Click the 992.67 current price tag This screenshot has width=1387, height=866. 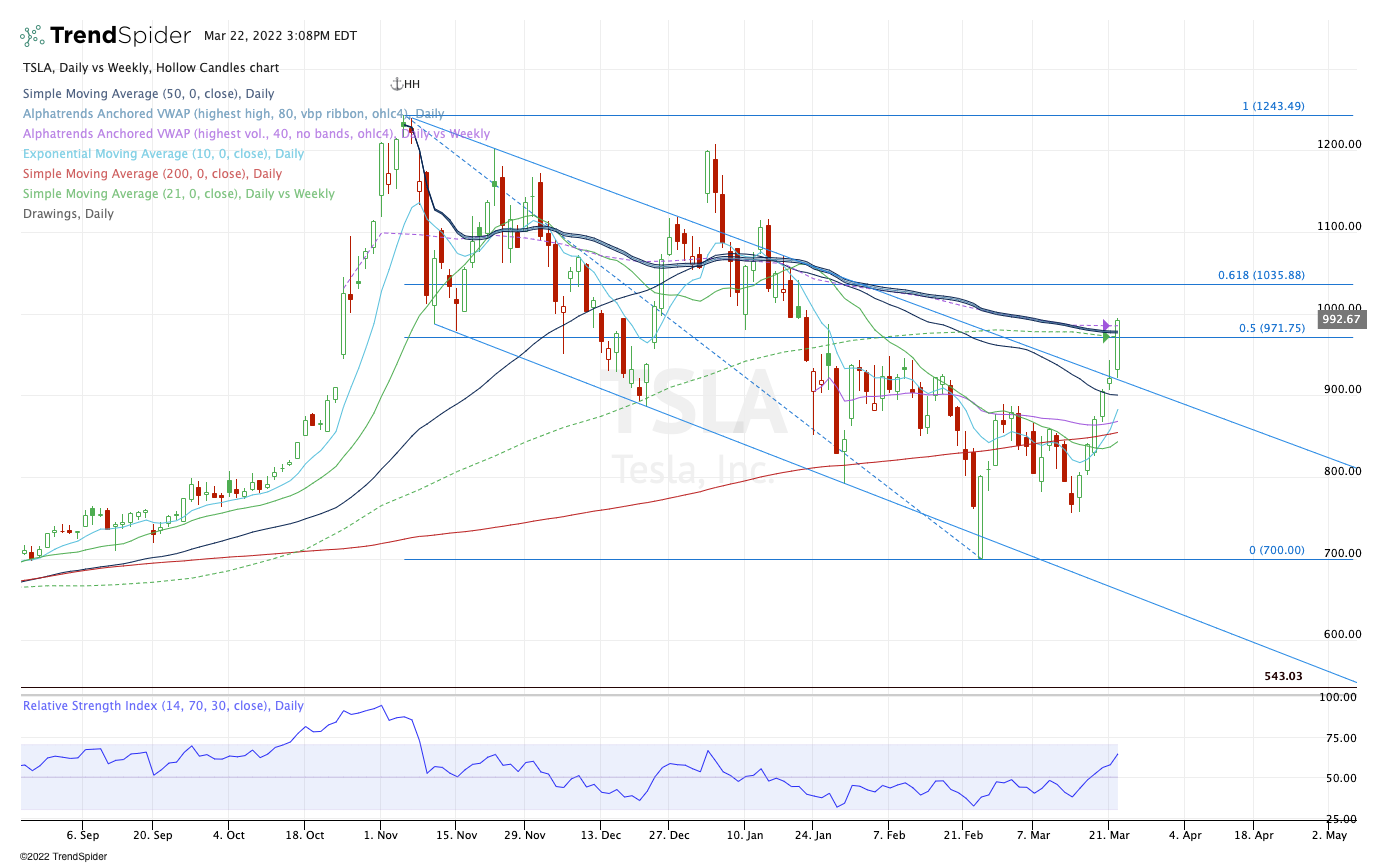click(x=1340, y=320)
